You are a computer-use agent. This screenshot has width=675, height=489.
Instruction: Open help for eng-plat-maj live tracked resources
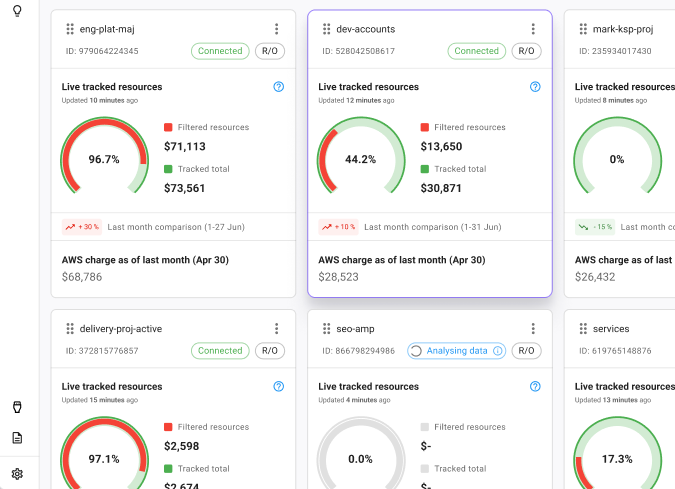(279, 87)
